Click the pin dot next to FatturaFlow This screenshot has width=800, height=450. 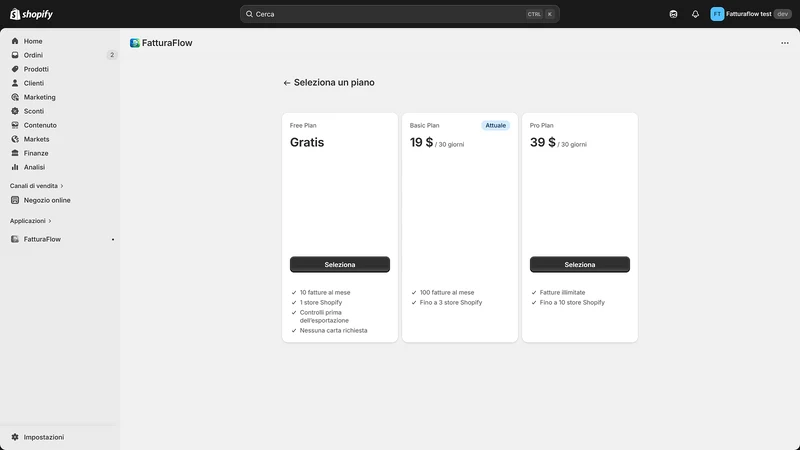[113, 239]
